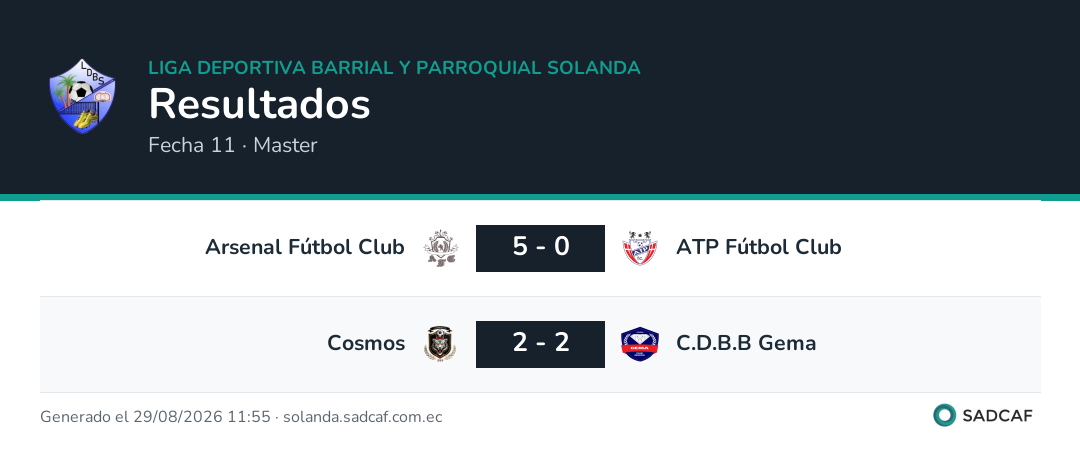
Task: Click the Cosmos vs Gema match row
Action: click(540, 344)
